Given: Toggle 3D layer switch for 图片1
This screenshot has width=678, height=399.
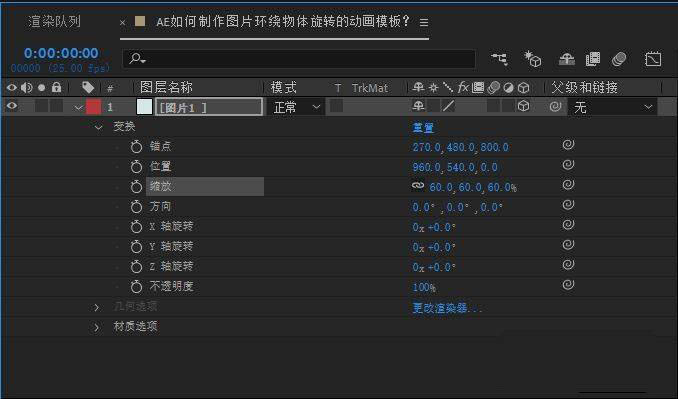Looking at the screenshot, I should pos(524,106).
